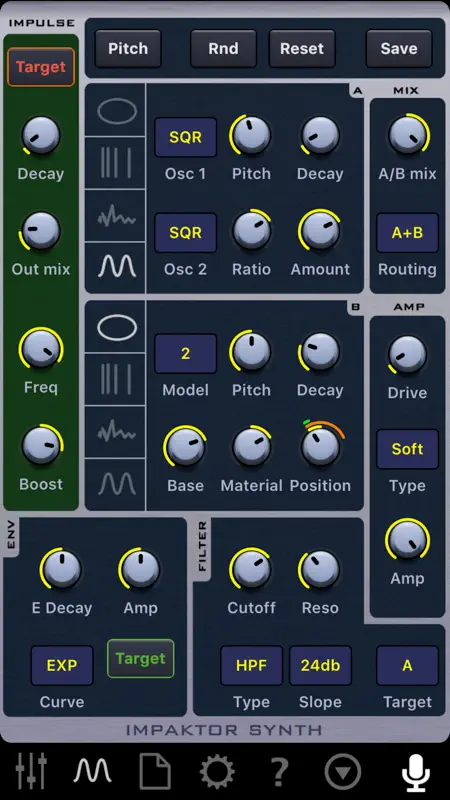
Task: Select the noise waveform icon in section A
Action: tap(116, 217)
